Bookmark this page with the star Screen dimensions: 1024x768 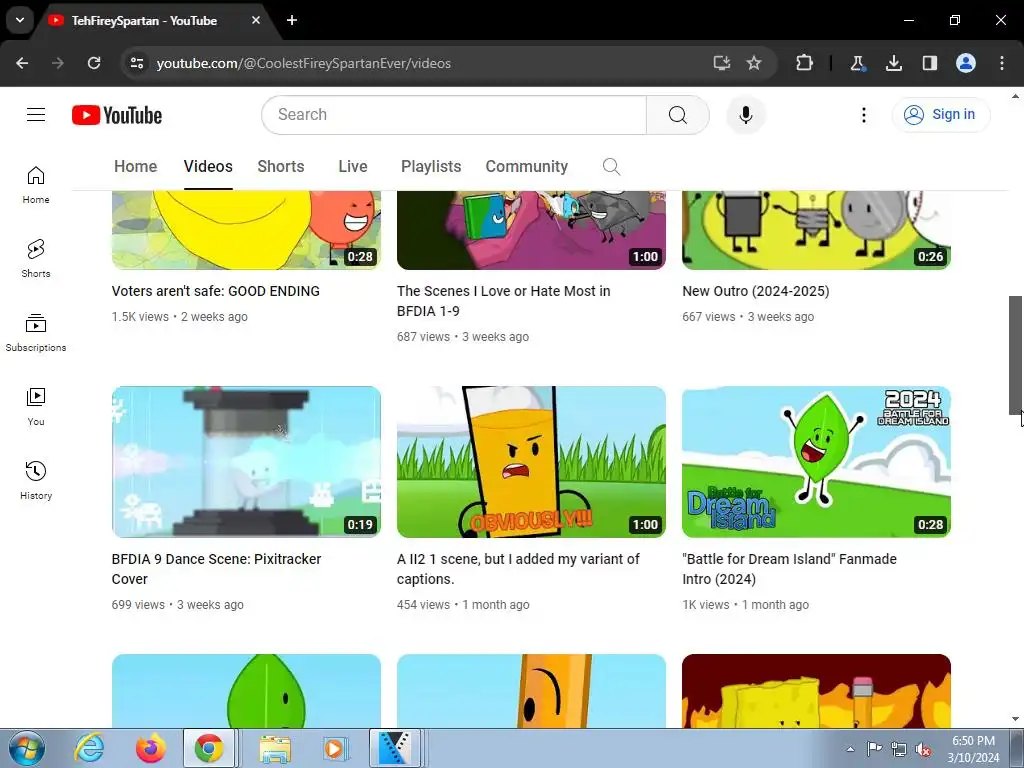(754, 63)
